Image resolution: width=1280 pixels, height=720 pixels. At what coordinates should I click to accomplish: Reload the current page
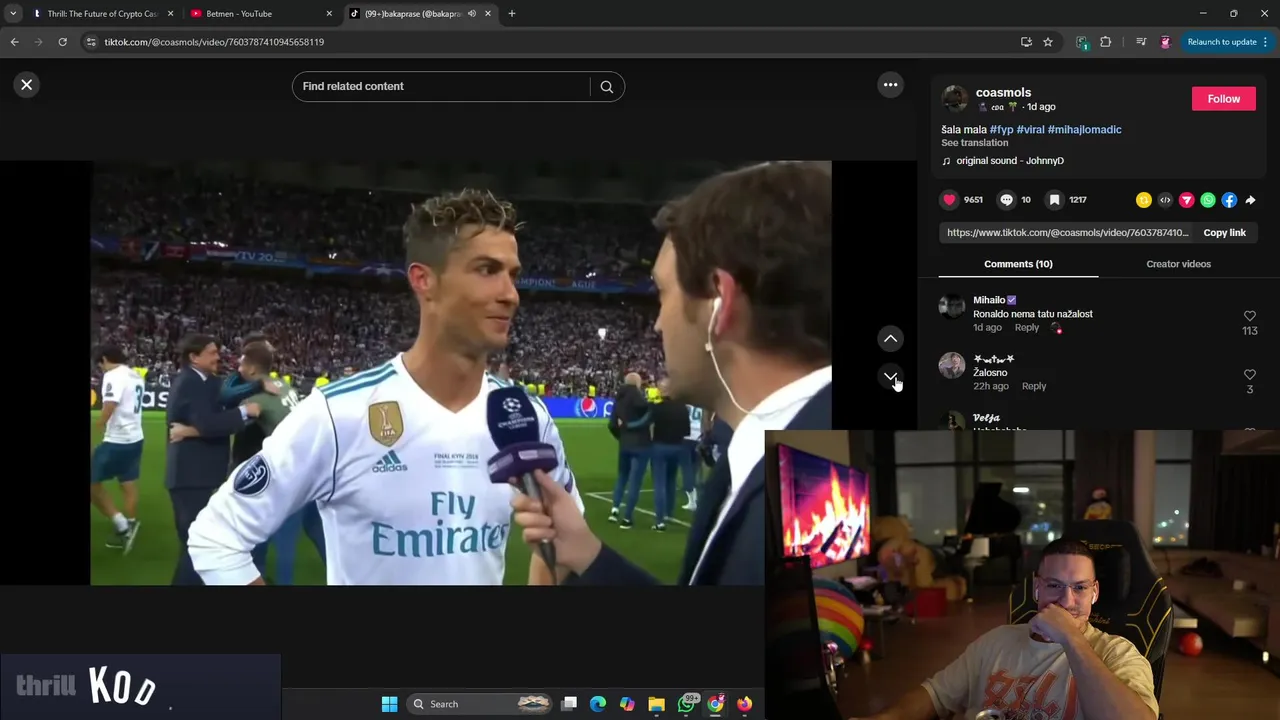click(62, 42)
